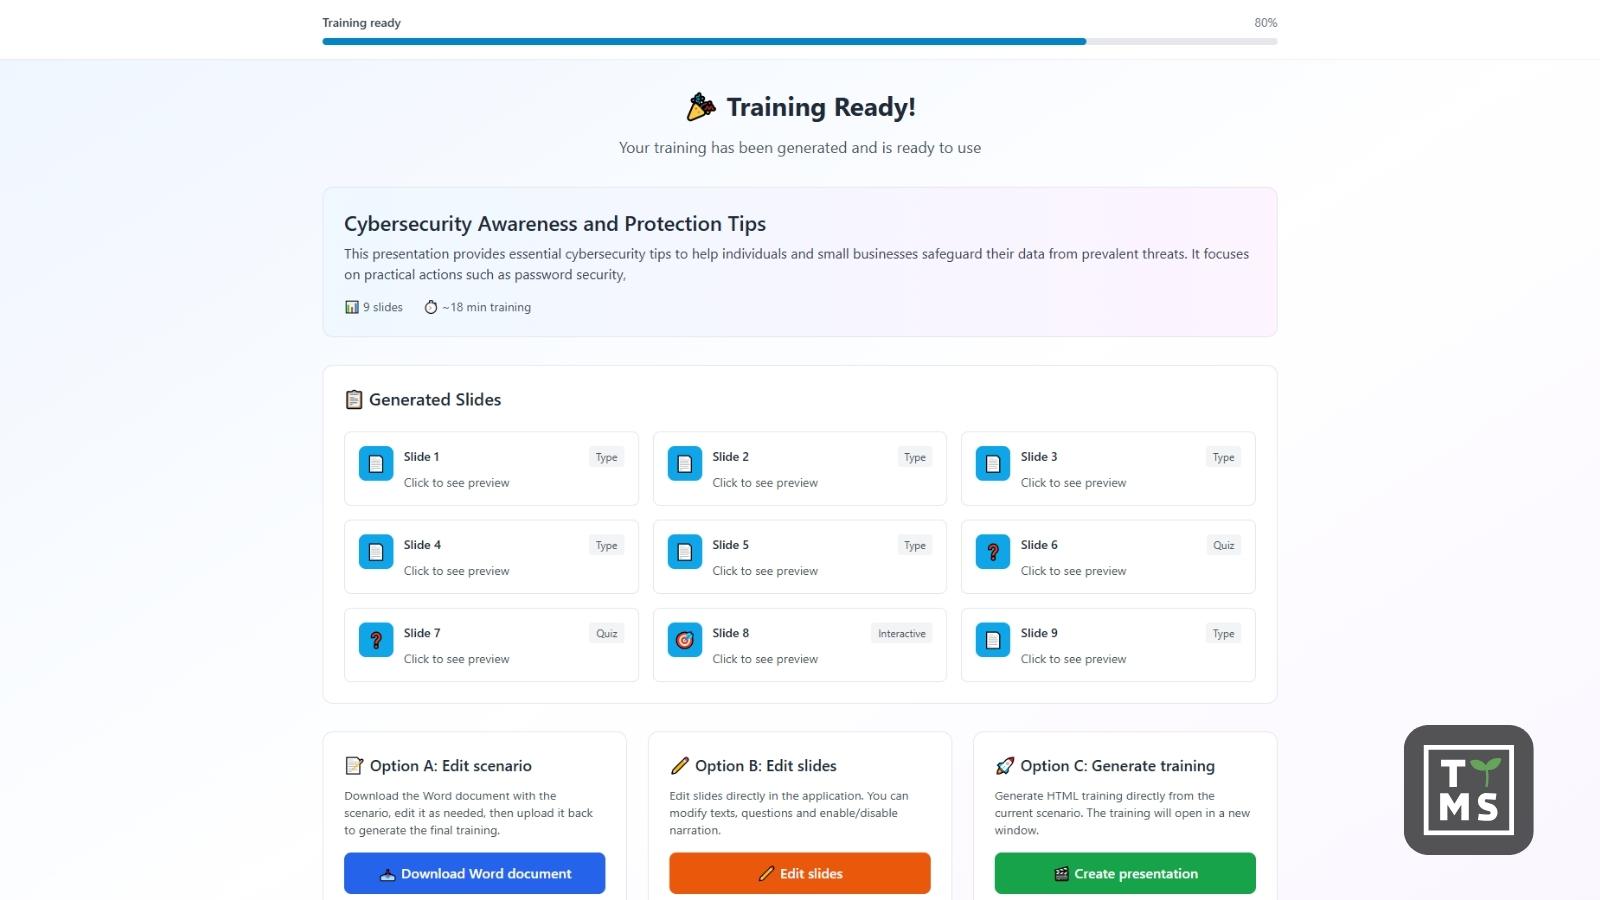Click the pencil icon beside Option B heading
1600x900 pixels.
click(x=679, y=766)
